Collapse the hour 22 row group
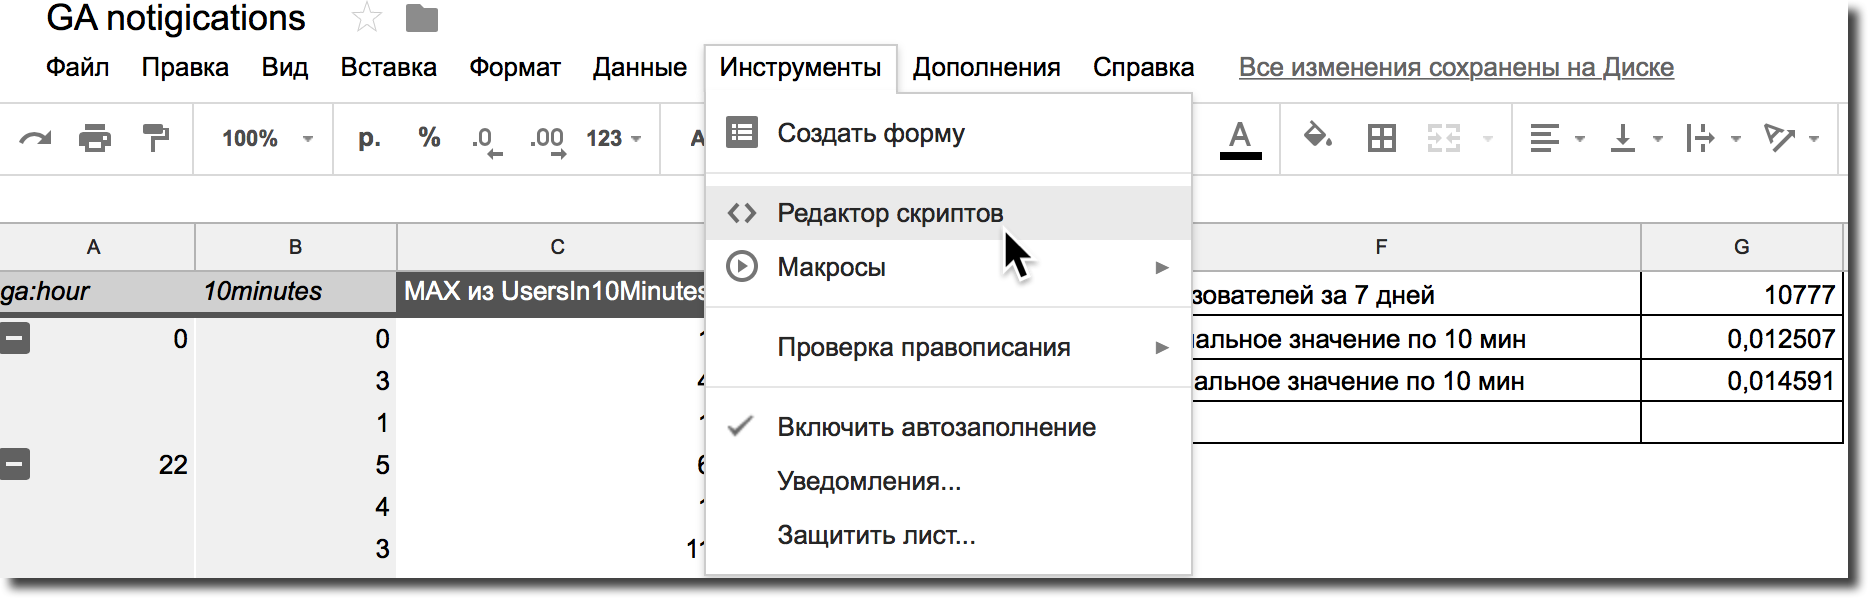The image size is (1868, 598). (x=15, y=465)
